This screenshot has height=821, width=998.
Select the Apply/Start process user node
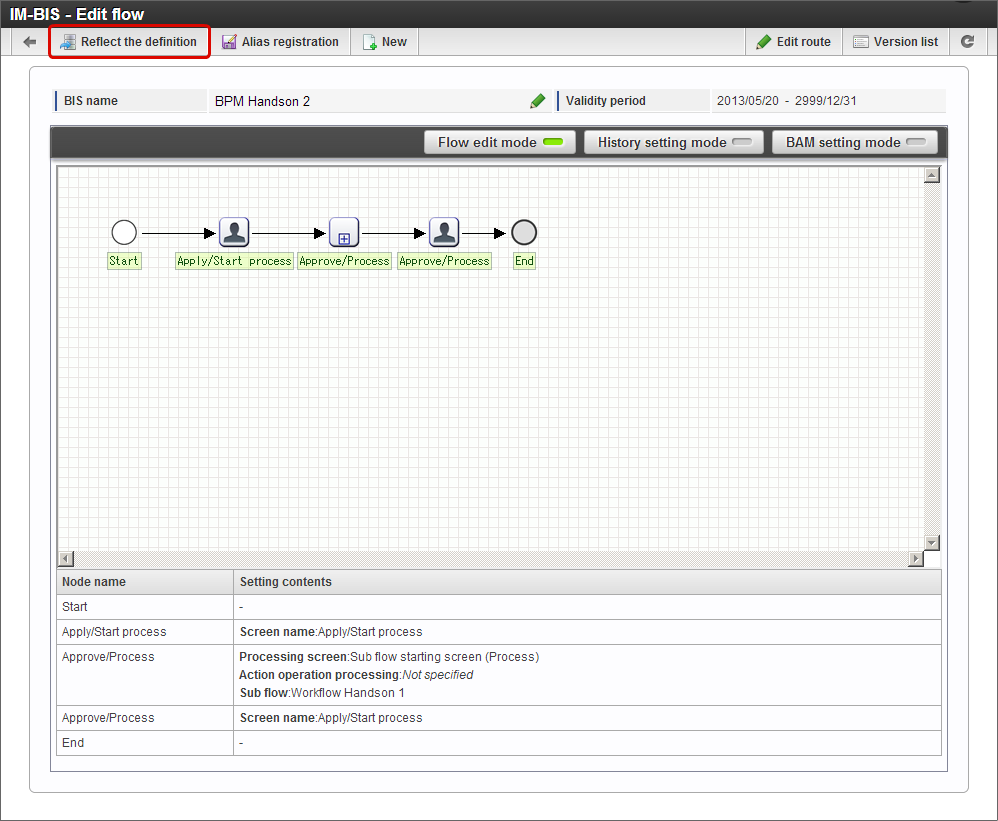234,232
